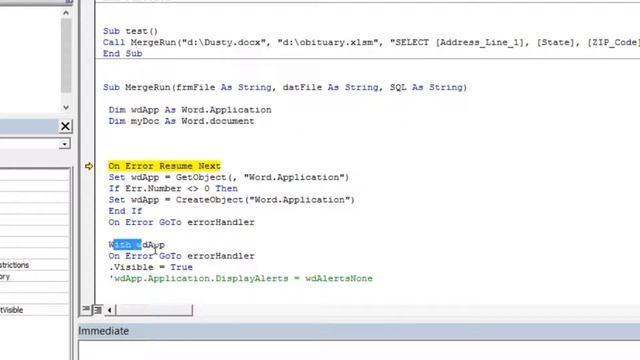This screenshot has height=360, width=640.
Task: Click first 'On Error GoTo errorHandler' above With
Action: tap(181, 222)
